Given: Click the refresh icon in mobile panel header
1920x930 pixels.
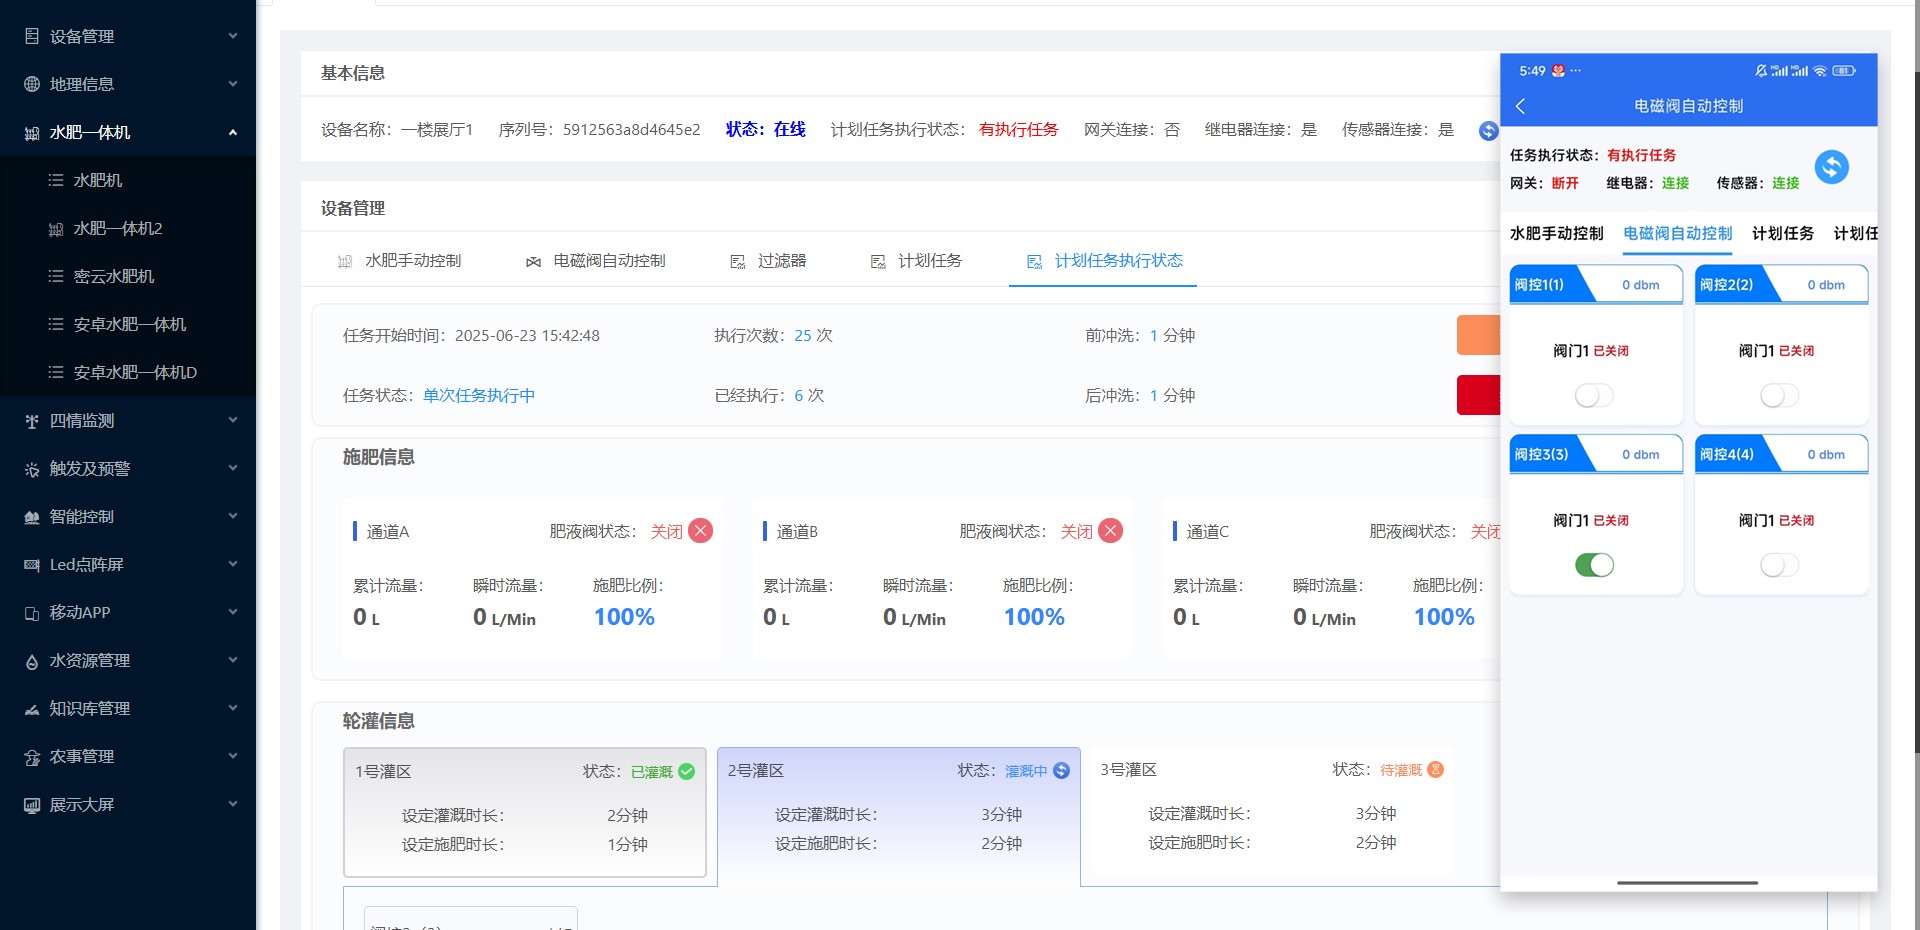Looking at the screenshot, I should [x=1831, y=167].
